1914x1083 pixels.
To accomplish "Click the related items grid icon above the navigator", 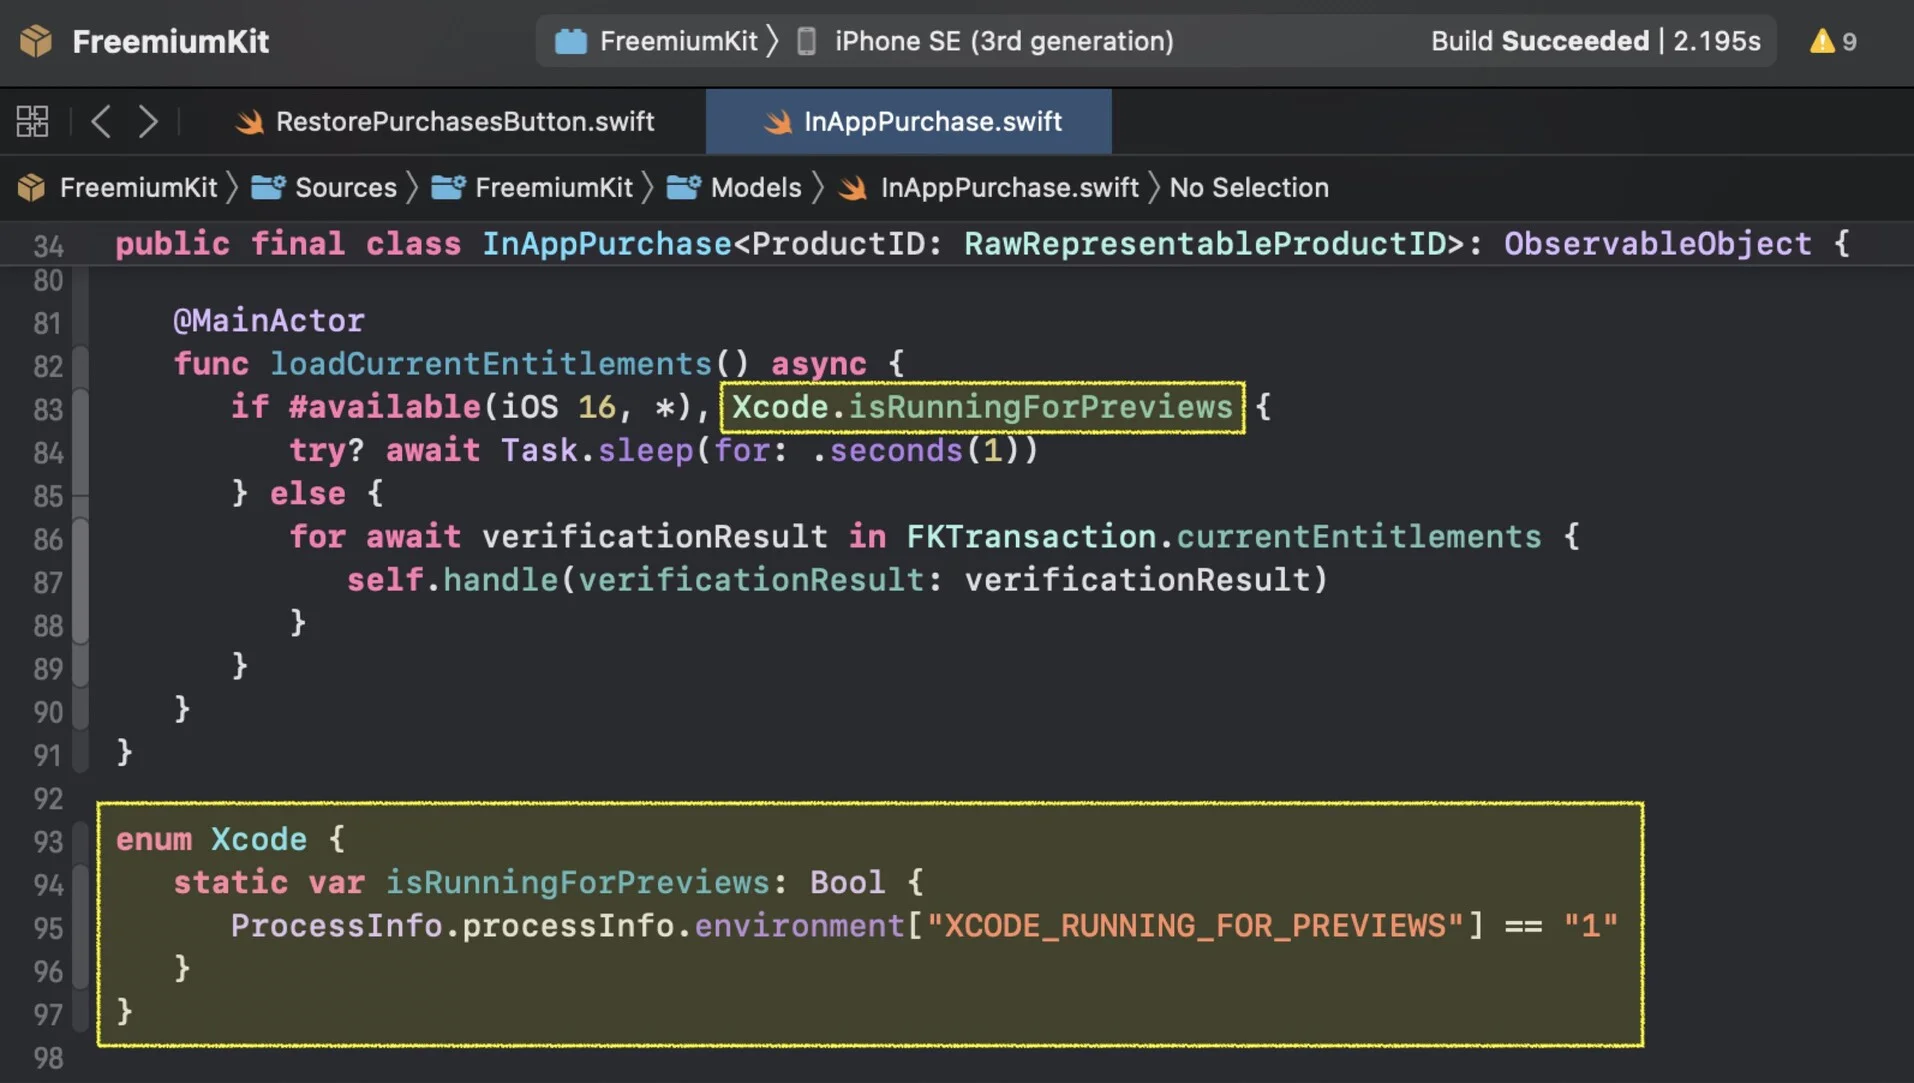I will pos(31,121).
